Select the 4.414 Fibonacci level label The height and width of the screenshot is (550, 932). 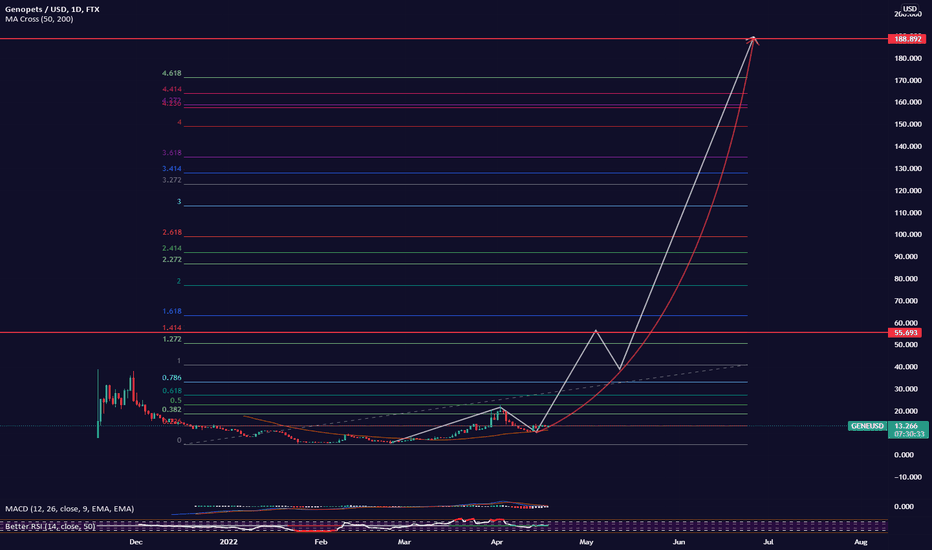tap(172, 90)
